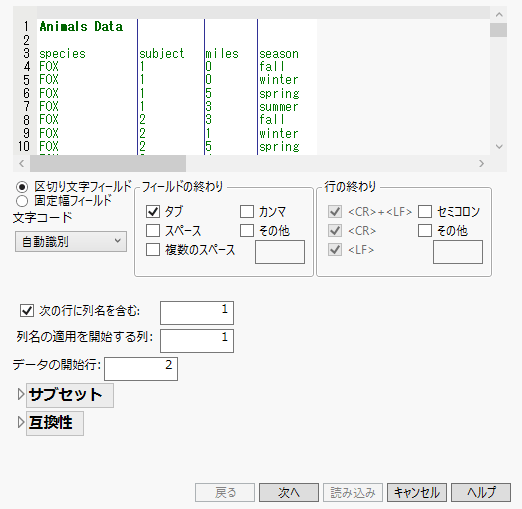Click the column names row number field
The width and height of the screenshot is (522, 509).
pyautogui.click(x=197, y=313)
